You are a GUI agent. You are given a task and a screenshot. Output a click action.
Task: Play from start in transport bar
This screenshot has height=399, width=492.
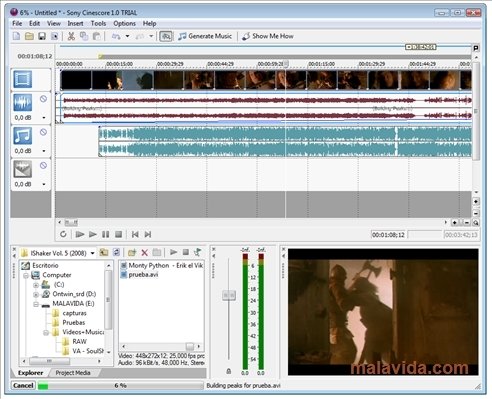coord(80,234)
